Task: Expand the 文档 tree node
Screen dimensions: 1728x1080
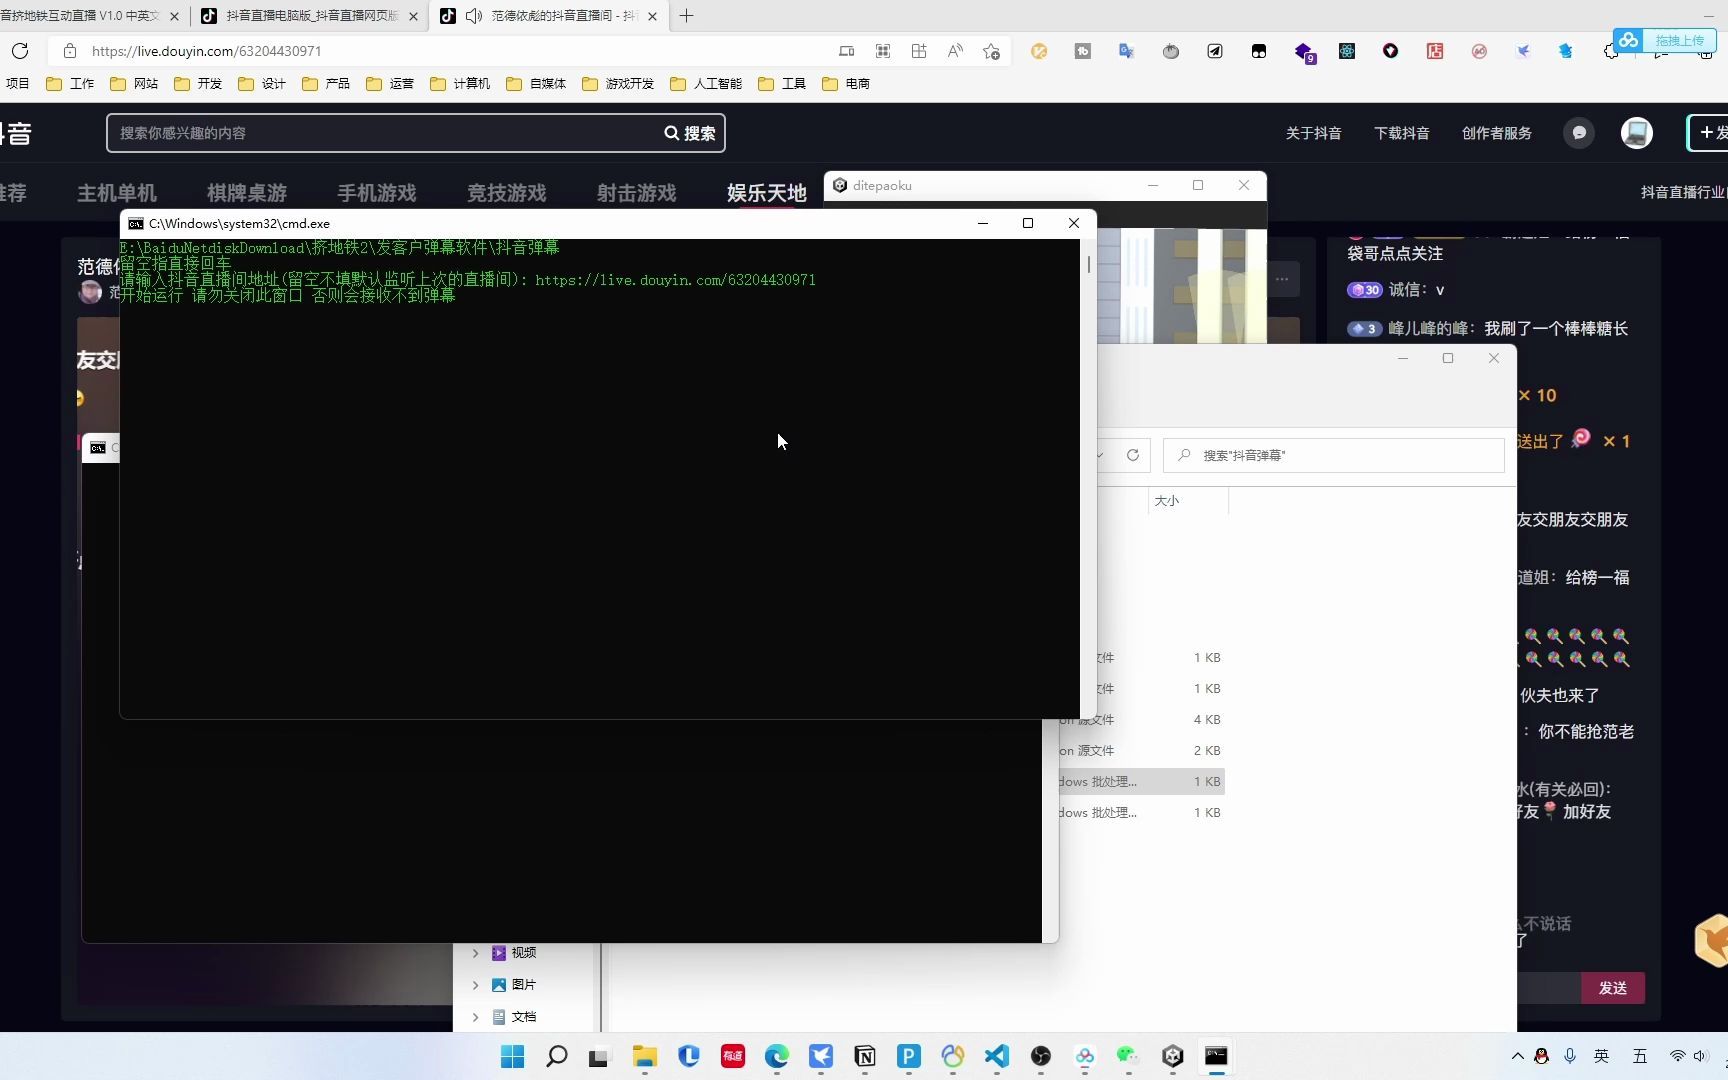Action: point(475,1017)
